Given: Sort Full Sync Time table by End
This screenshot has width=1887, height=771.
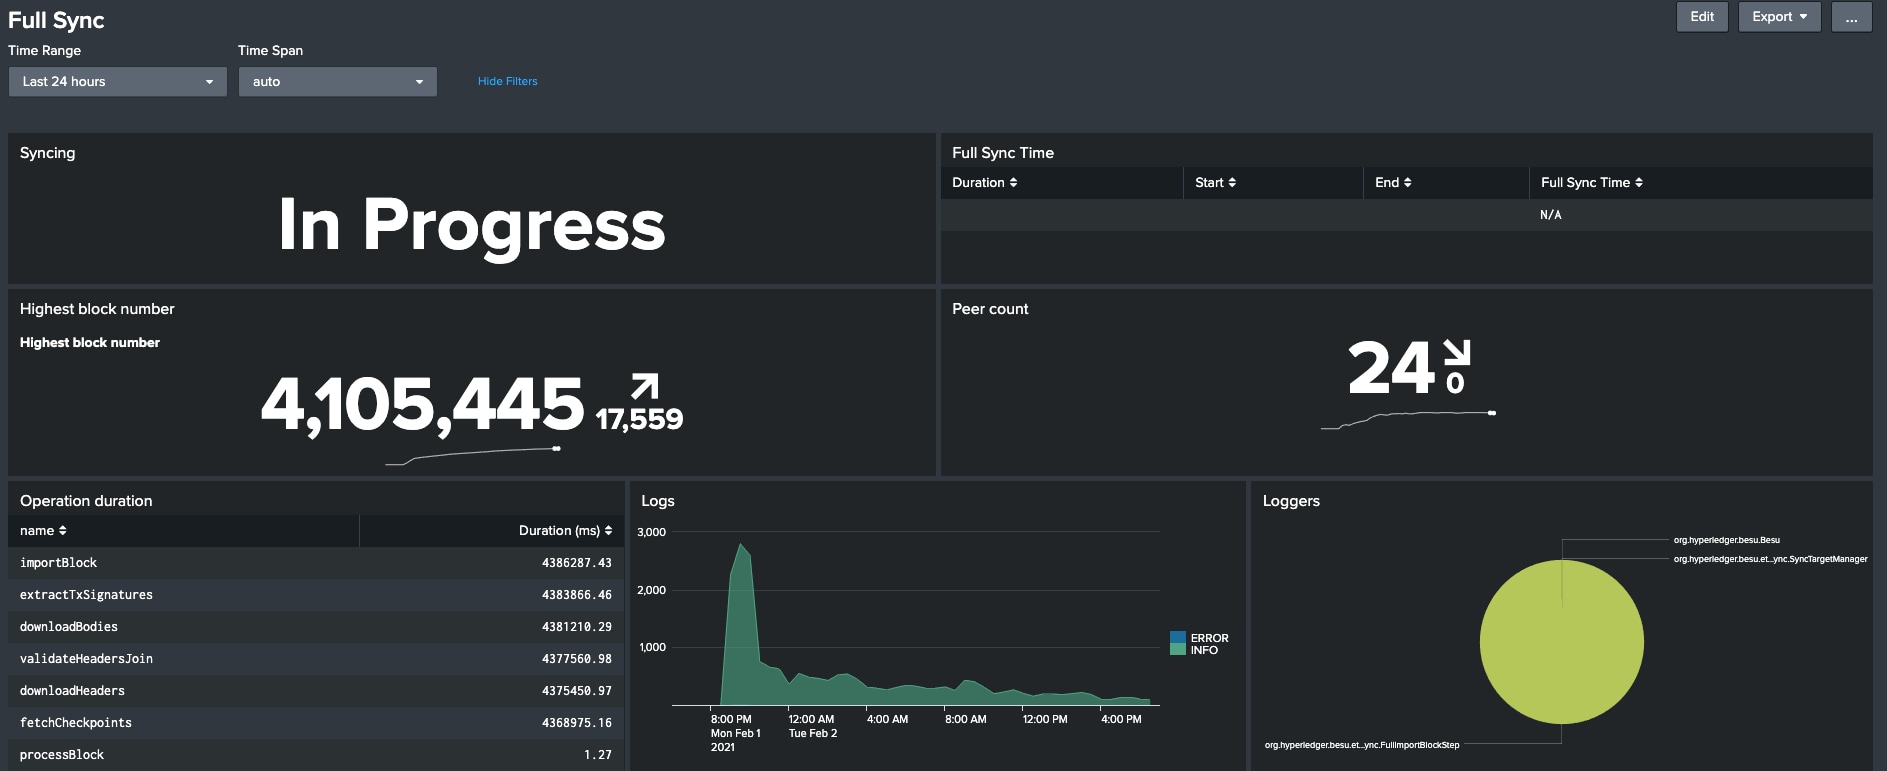Looking at the screenshot, I should pyautogui.click(x=1393, y=182).
